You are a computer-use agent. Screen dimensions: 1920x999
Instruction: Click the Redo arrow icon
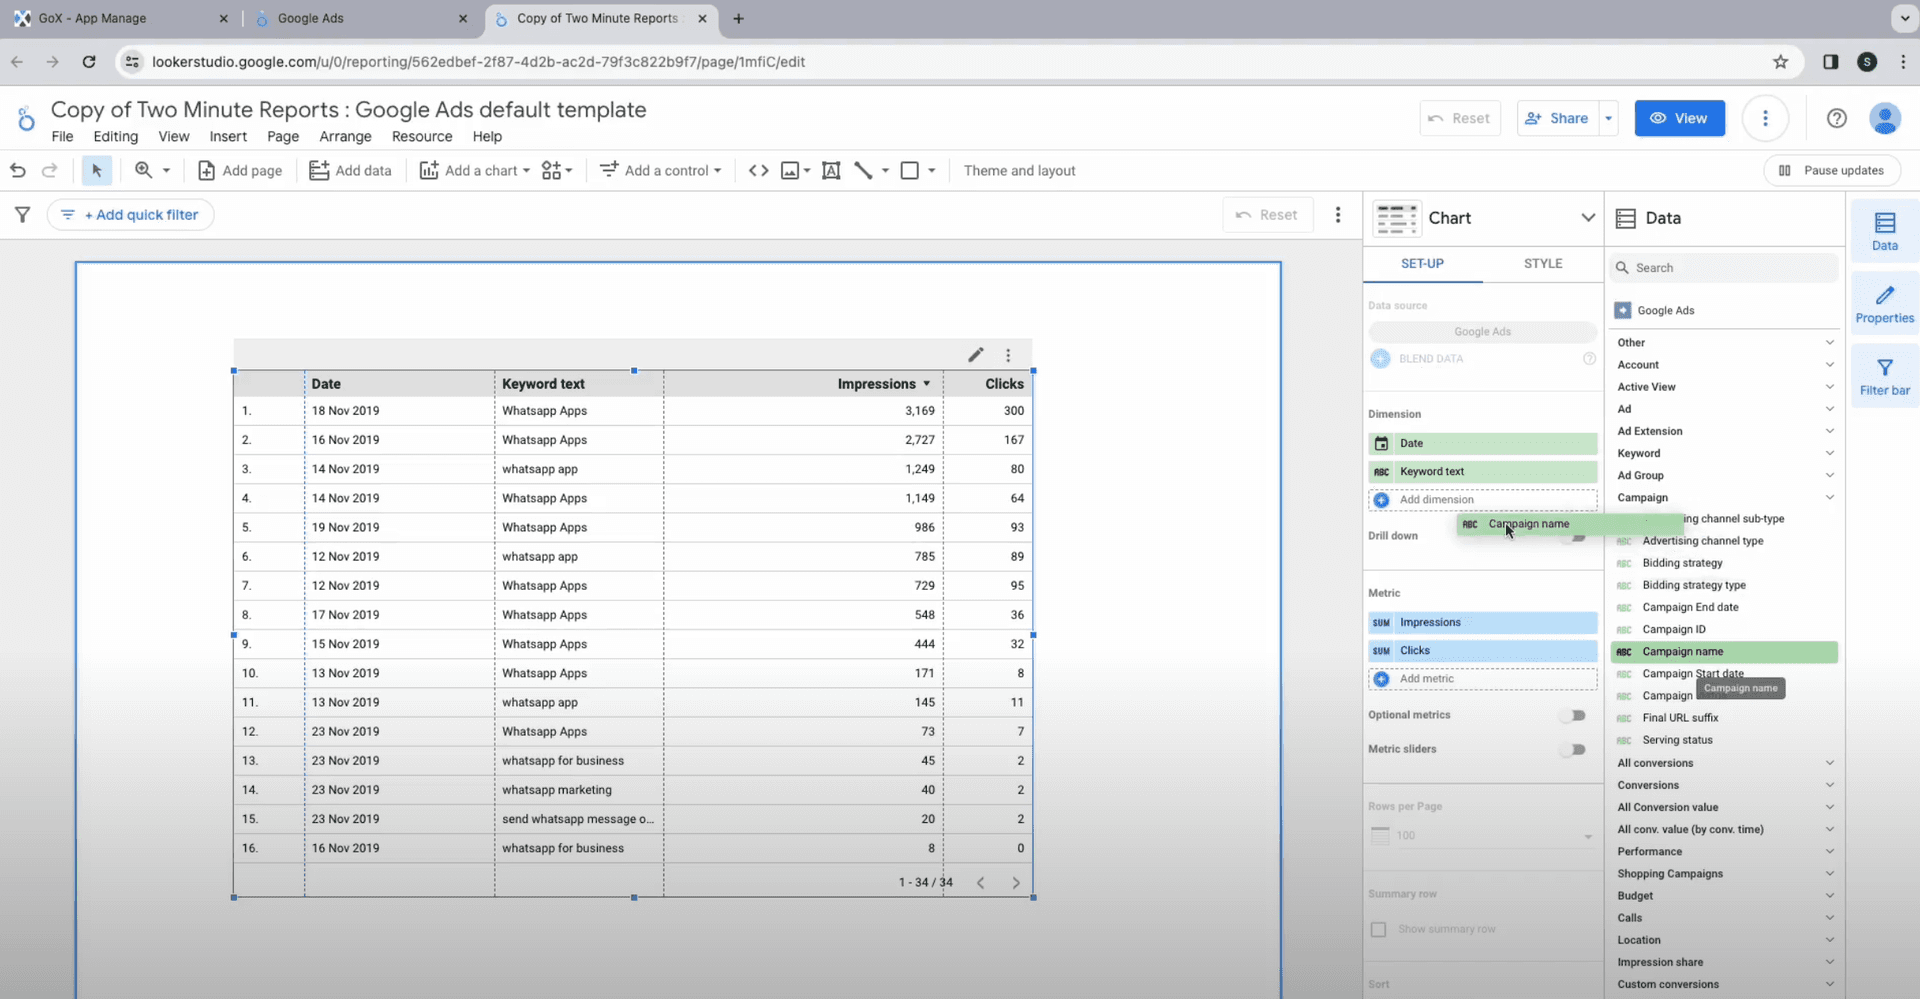49,171
